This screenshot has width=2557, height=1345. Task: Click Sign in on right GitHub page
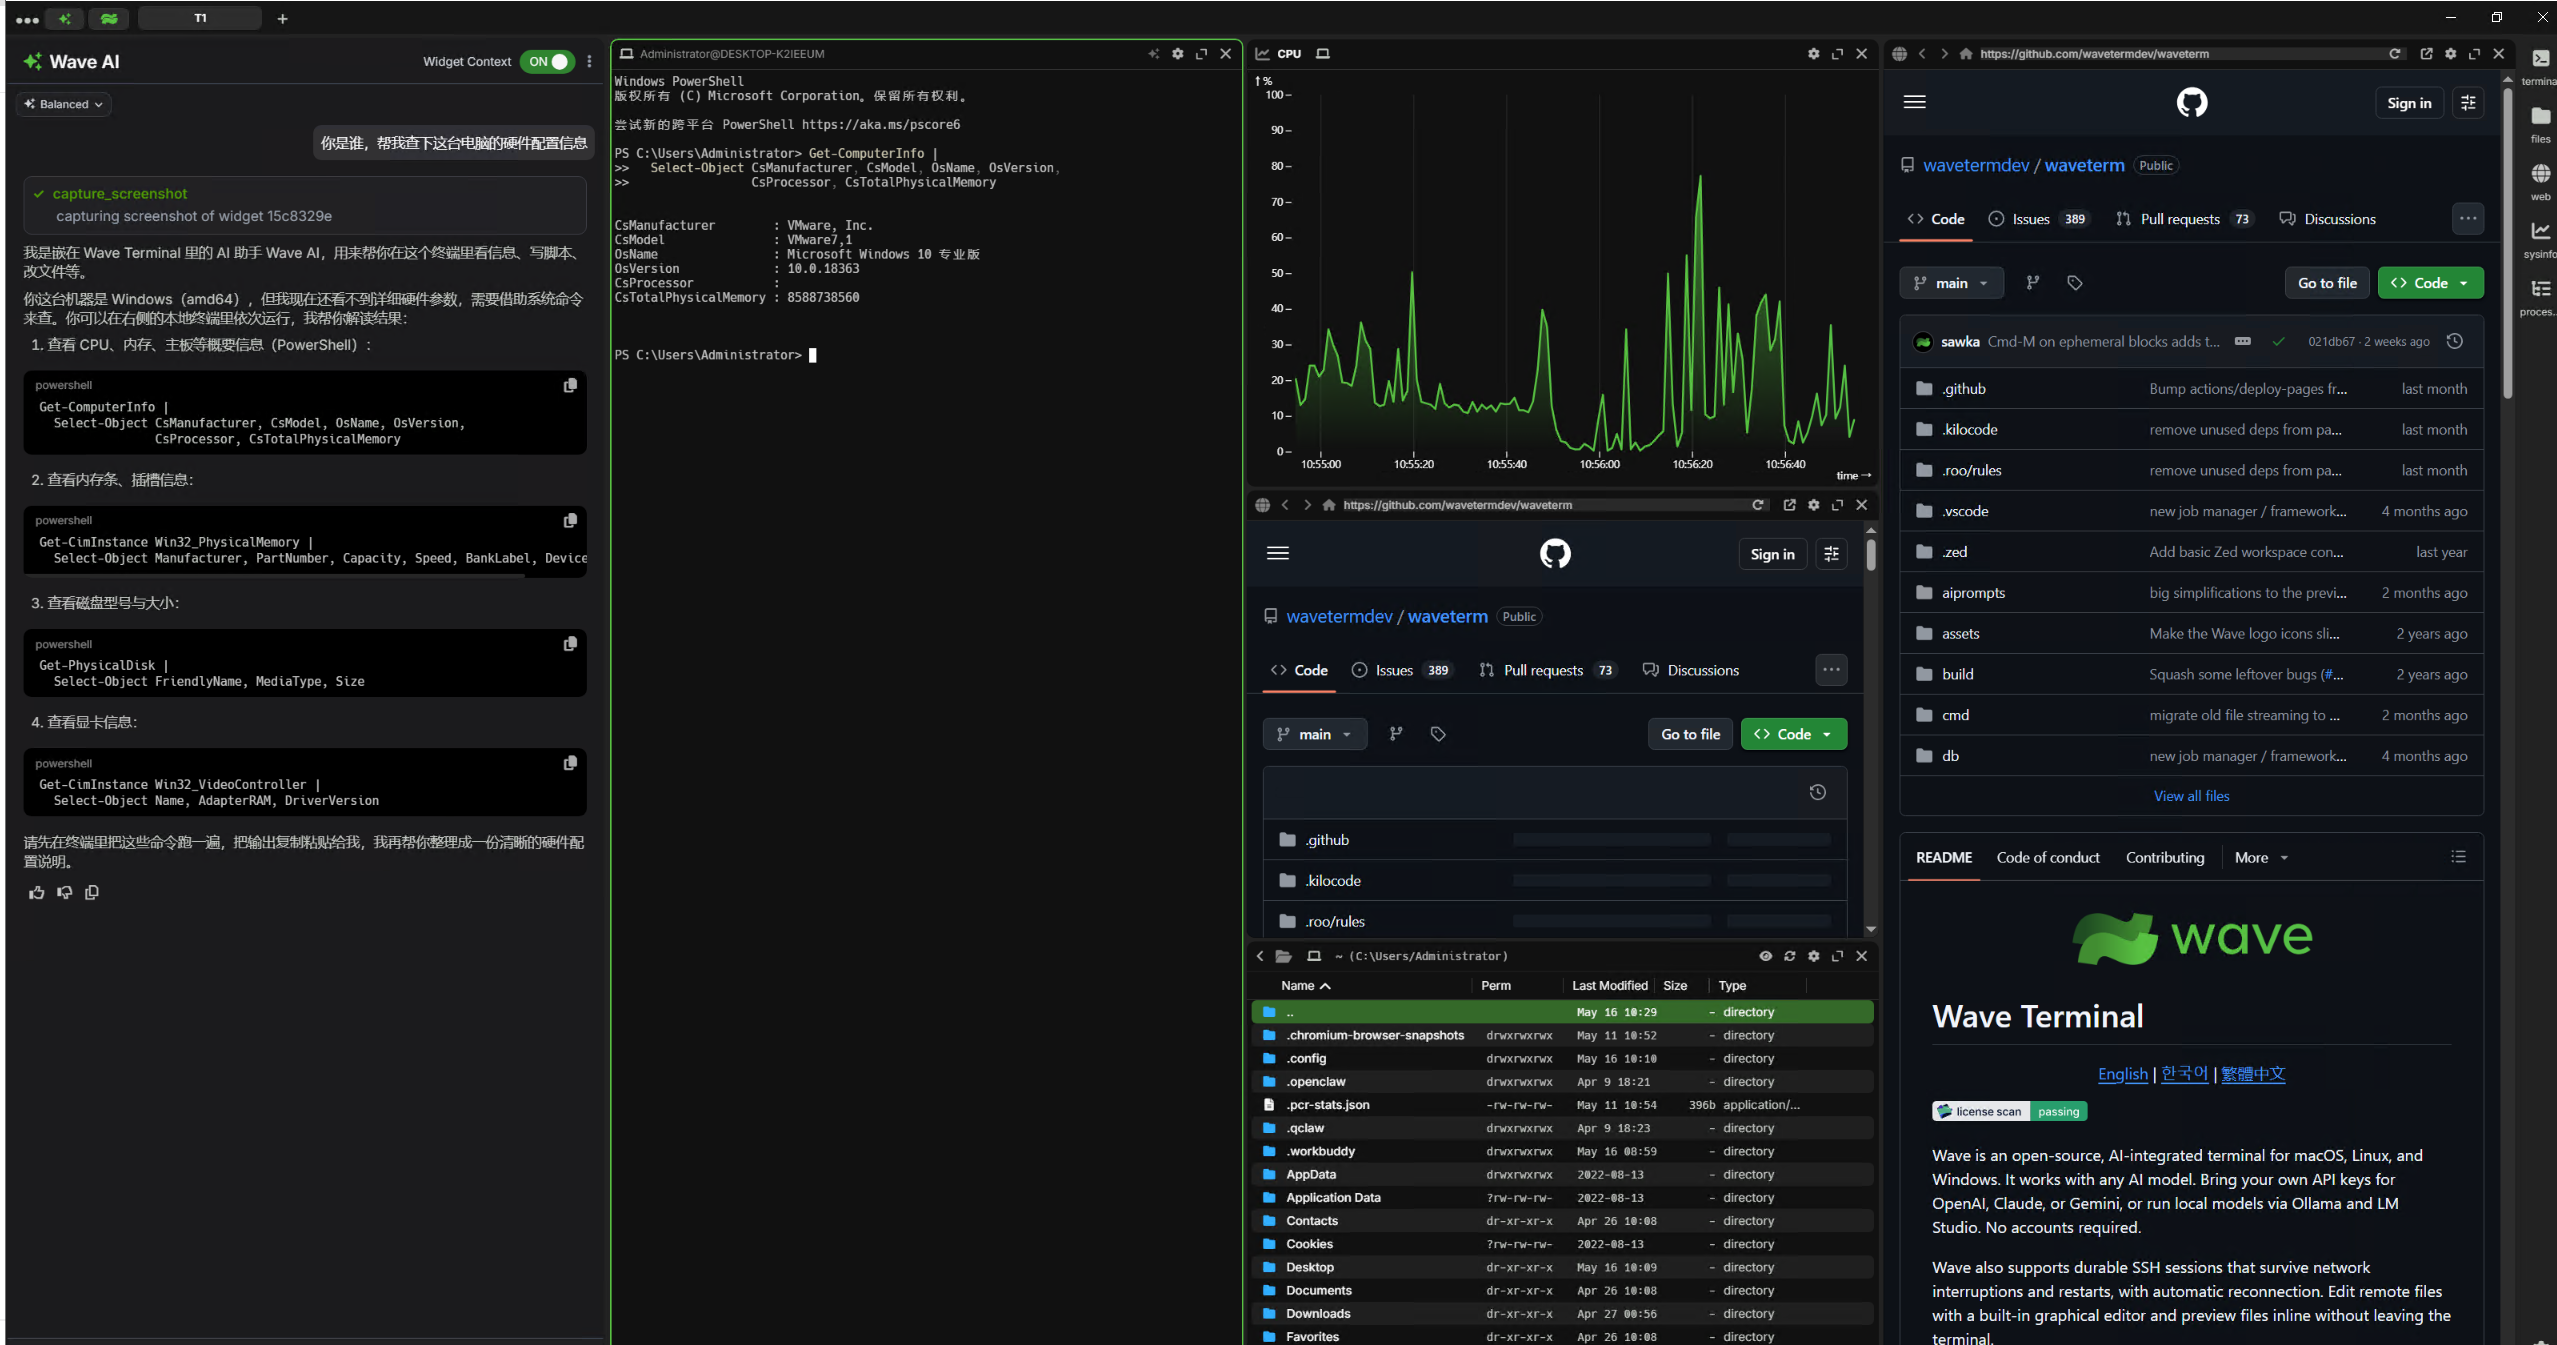click(2409, 103)
